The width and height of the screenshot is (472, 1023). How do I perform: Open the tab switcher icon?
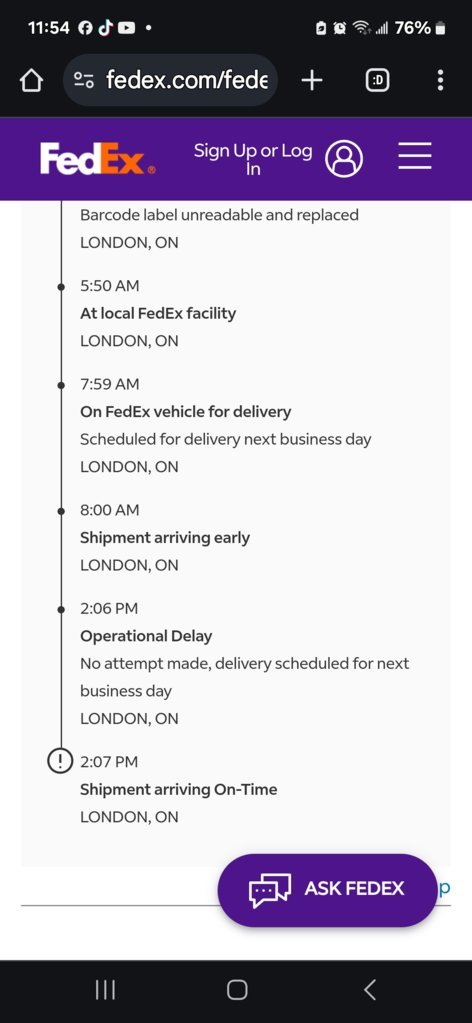(377, 80)
